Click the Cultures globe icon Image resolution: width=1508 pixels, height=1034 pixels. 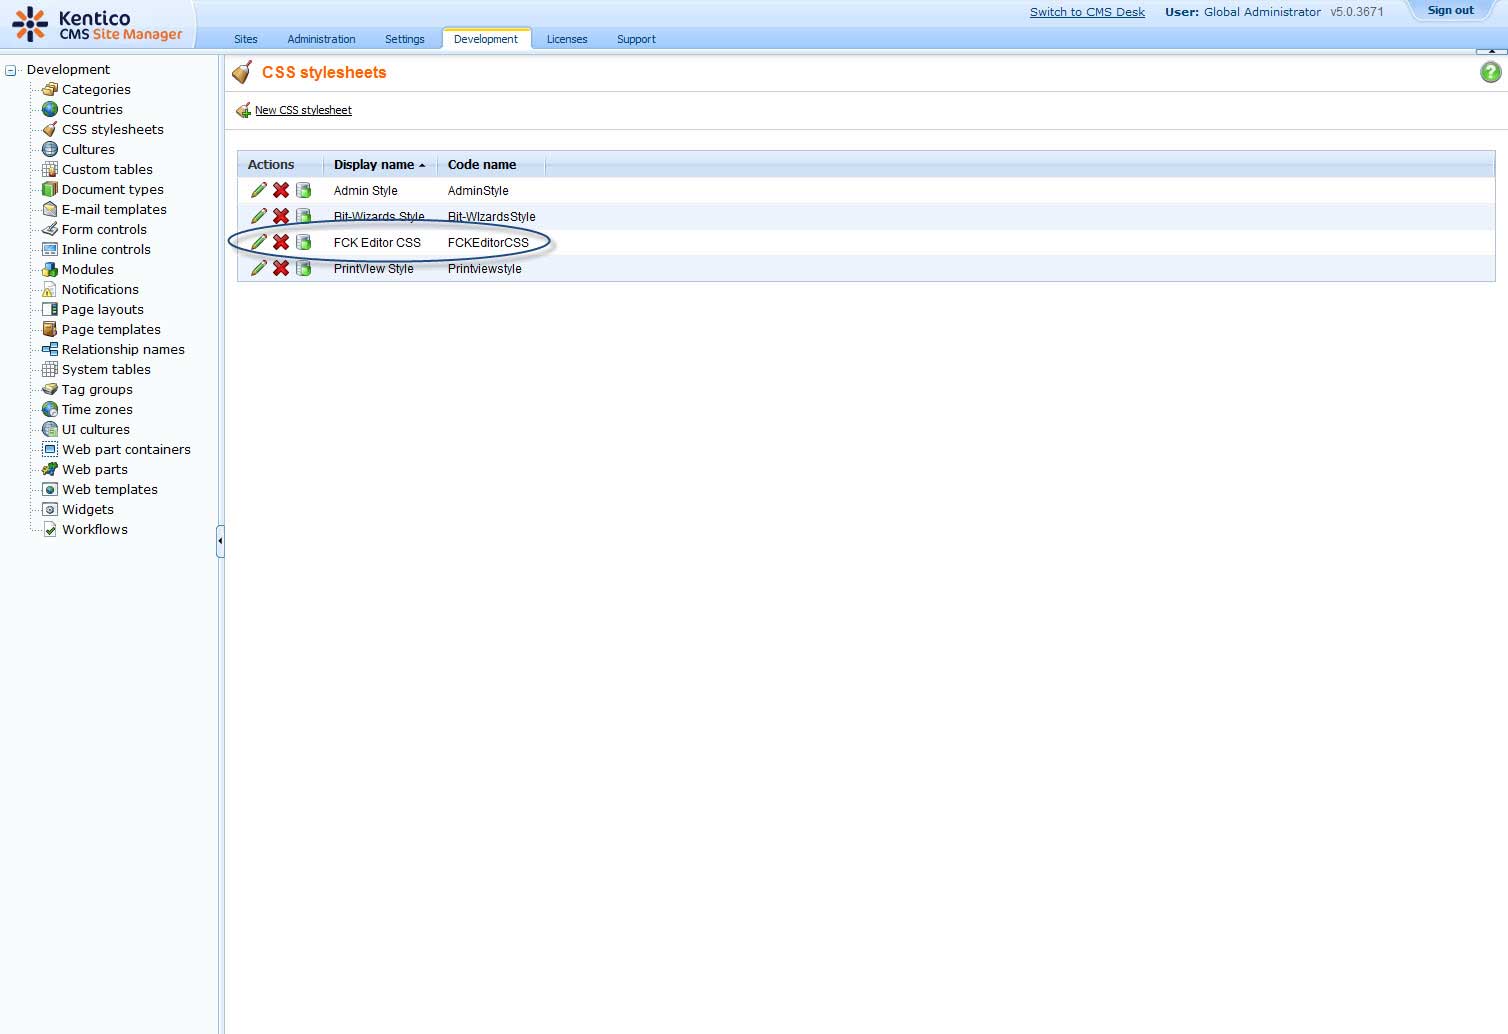point(50,149)
